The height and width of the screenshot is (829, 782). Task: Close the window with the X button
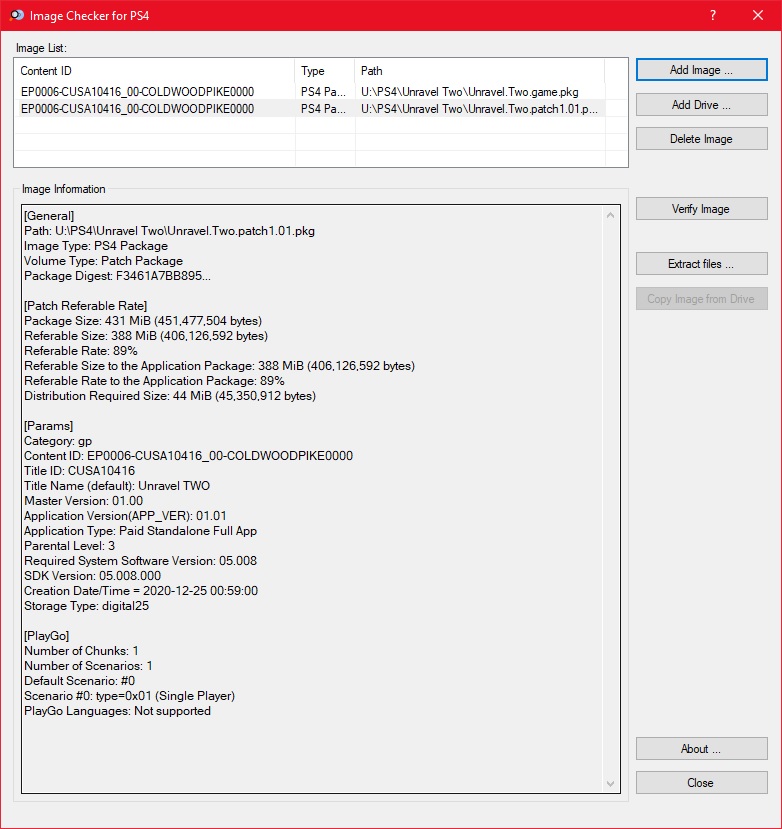tap(758, 15)
